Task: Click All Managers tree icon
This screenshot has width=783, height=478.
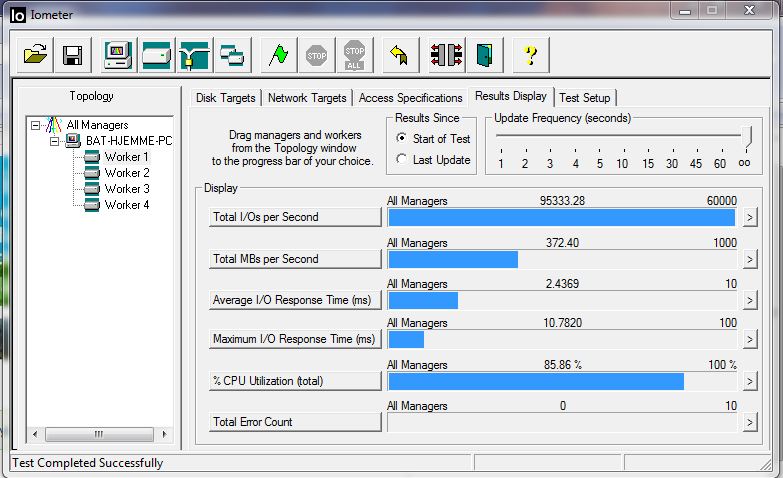Action: [x=53, y=125]
